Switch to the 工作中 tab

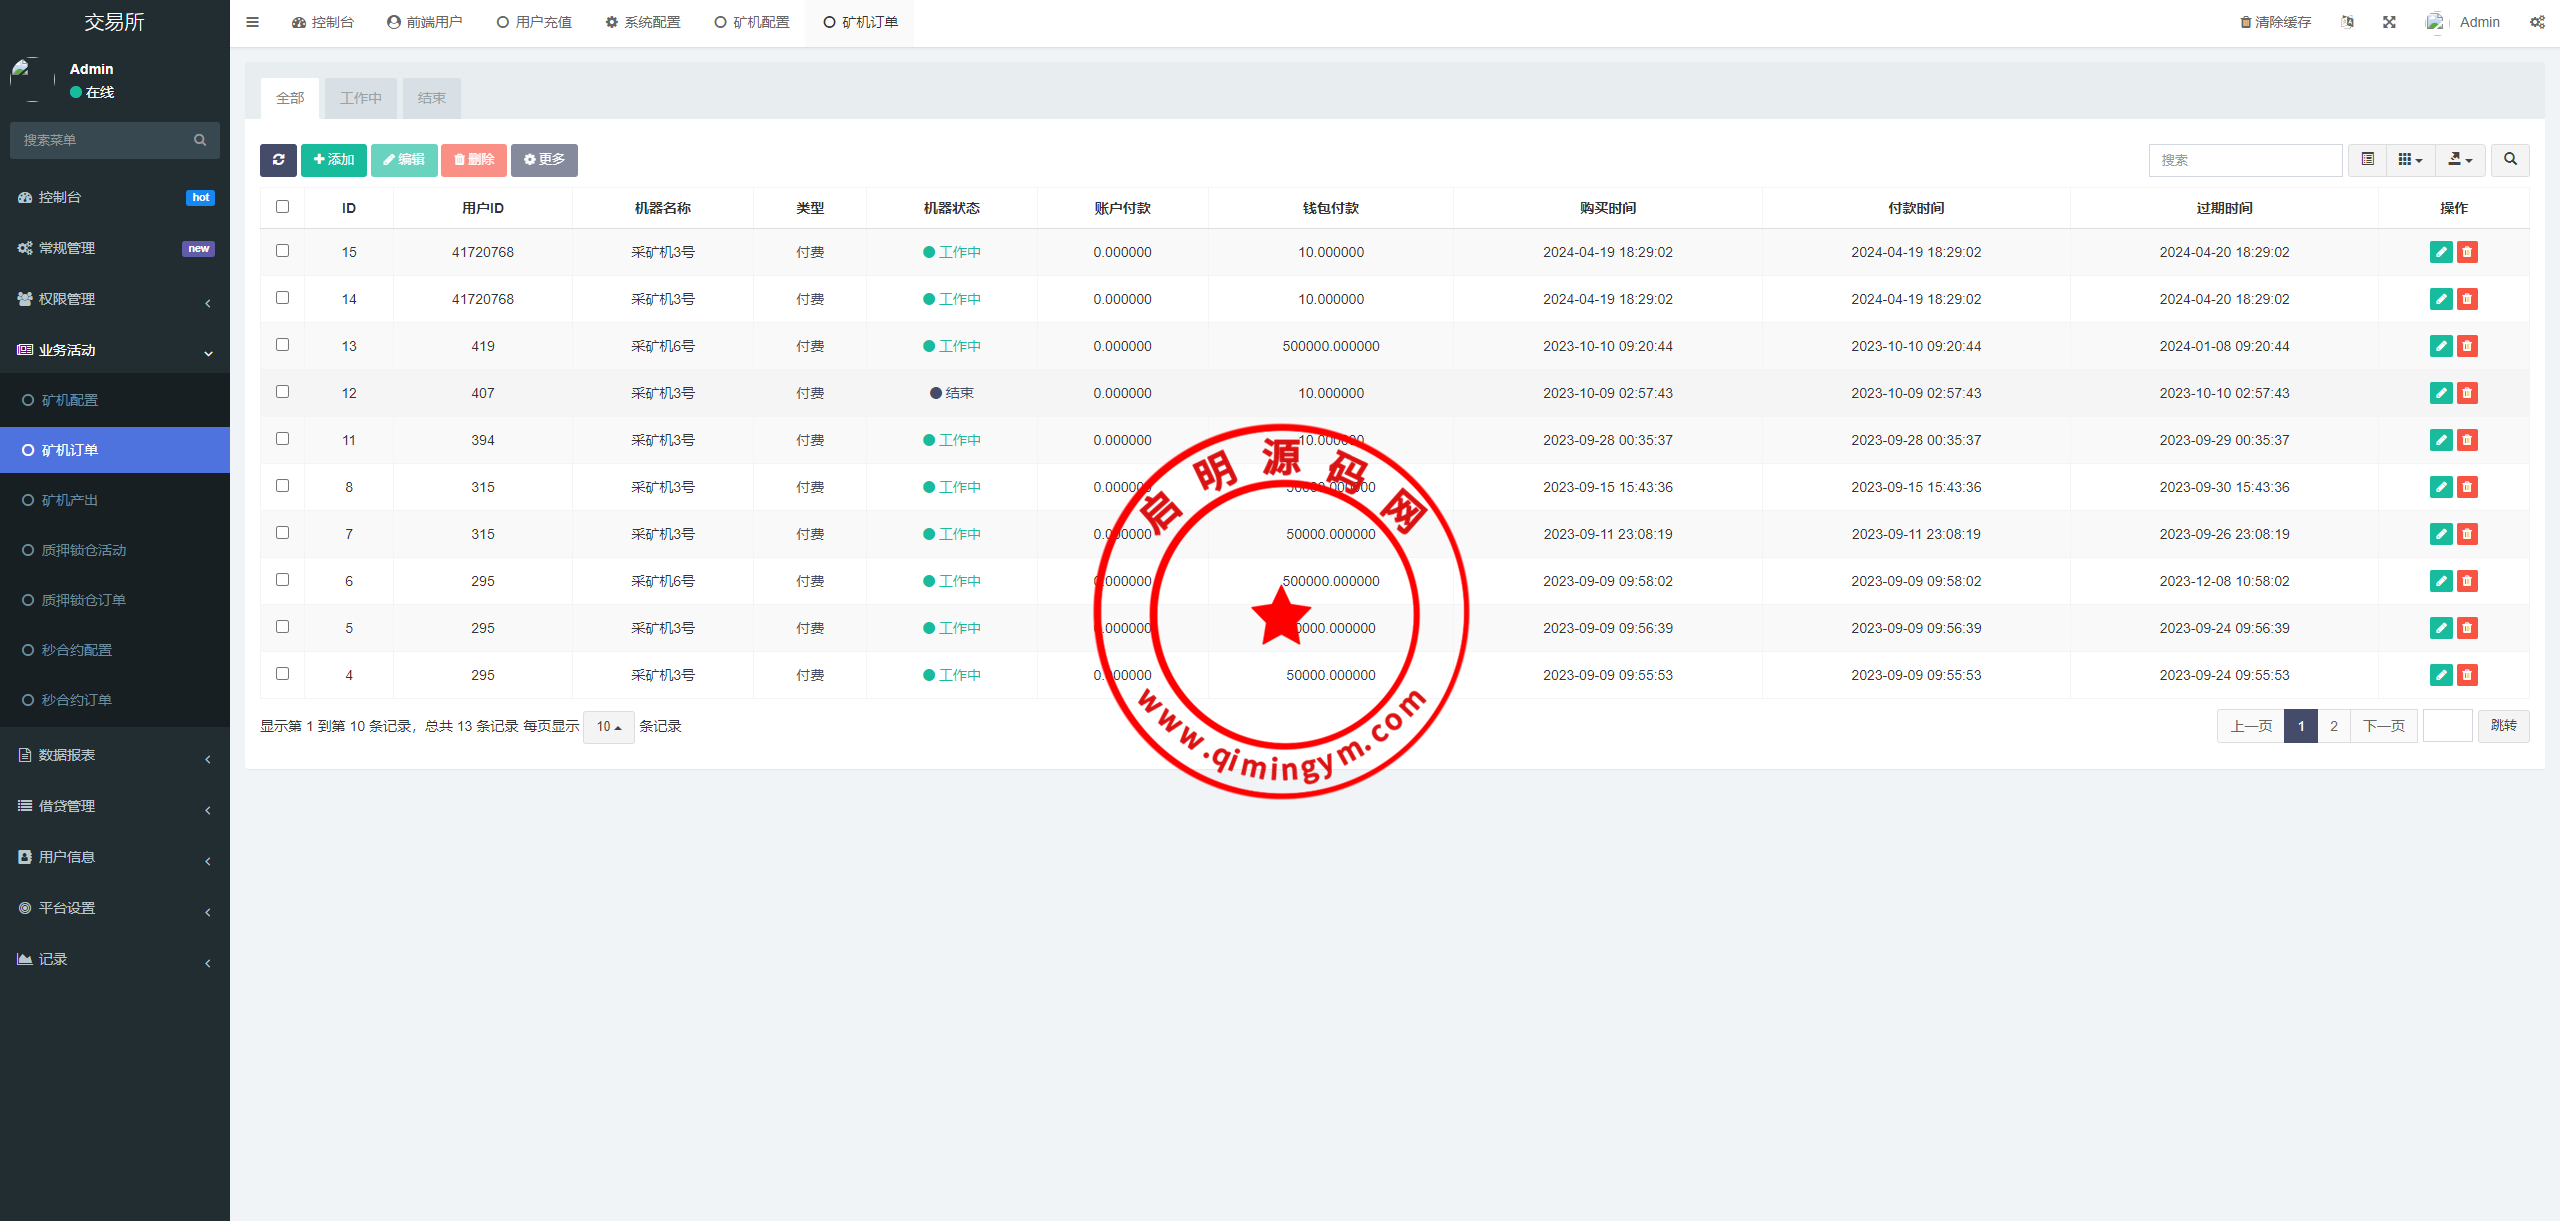[x=361, y=98]
